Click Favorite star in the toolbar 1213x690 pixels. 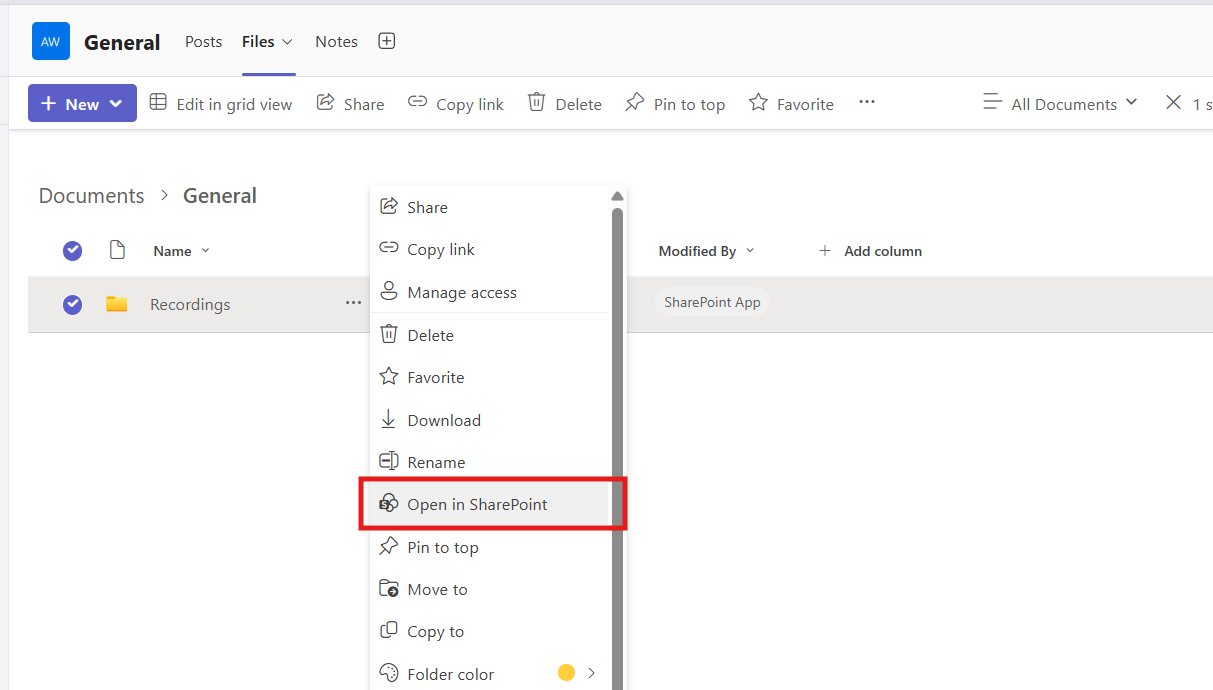pyautogui.click(x=759, y=103)
